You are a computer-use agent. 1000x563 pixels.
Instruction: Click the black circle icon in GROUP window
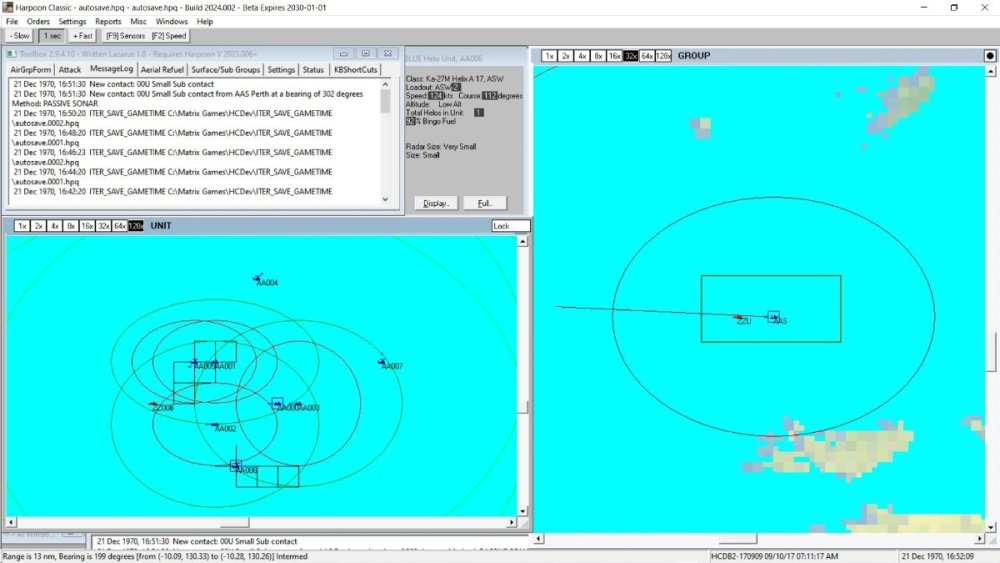click(990, 56)
